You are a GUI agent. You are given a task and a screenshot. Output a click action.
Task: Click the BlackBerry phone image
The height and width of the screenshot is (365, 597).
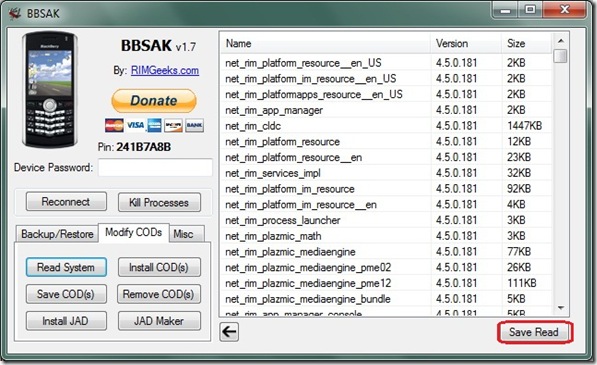(49, 89)
